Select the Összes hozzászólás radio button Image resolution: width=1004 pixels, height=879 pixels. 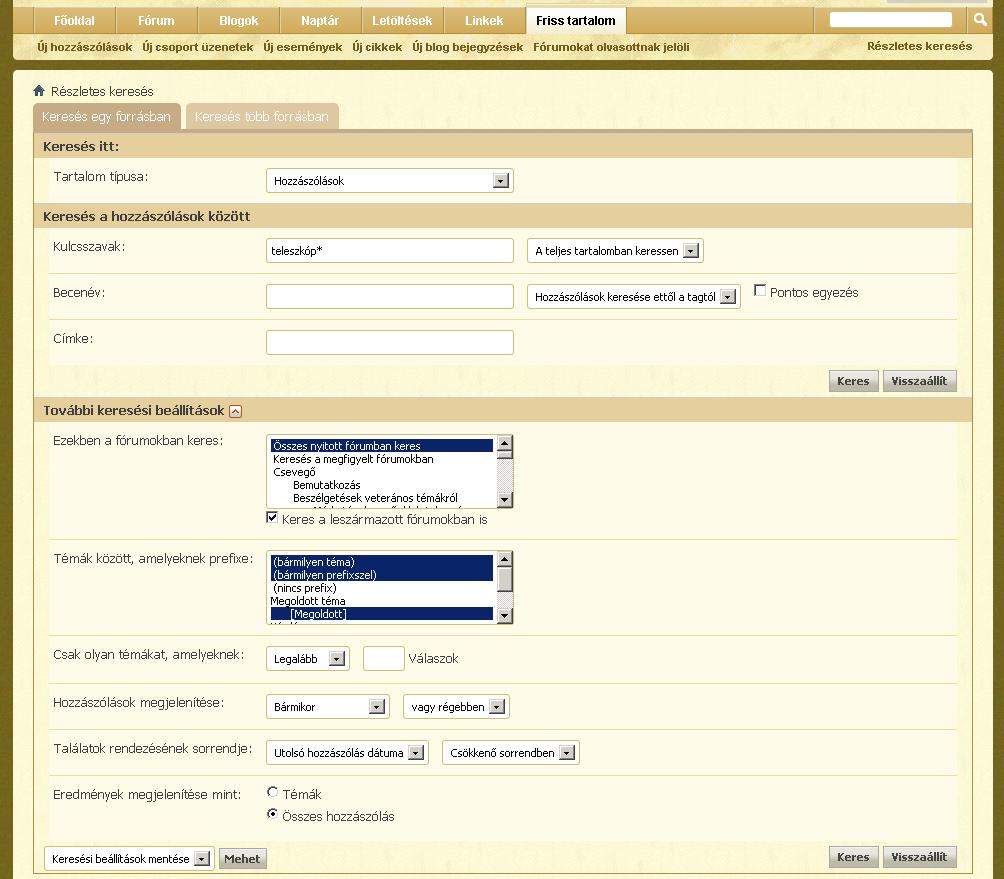pyautogui.click(x=272, y=815)
